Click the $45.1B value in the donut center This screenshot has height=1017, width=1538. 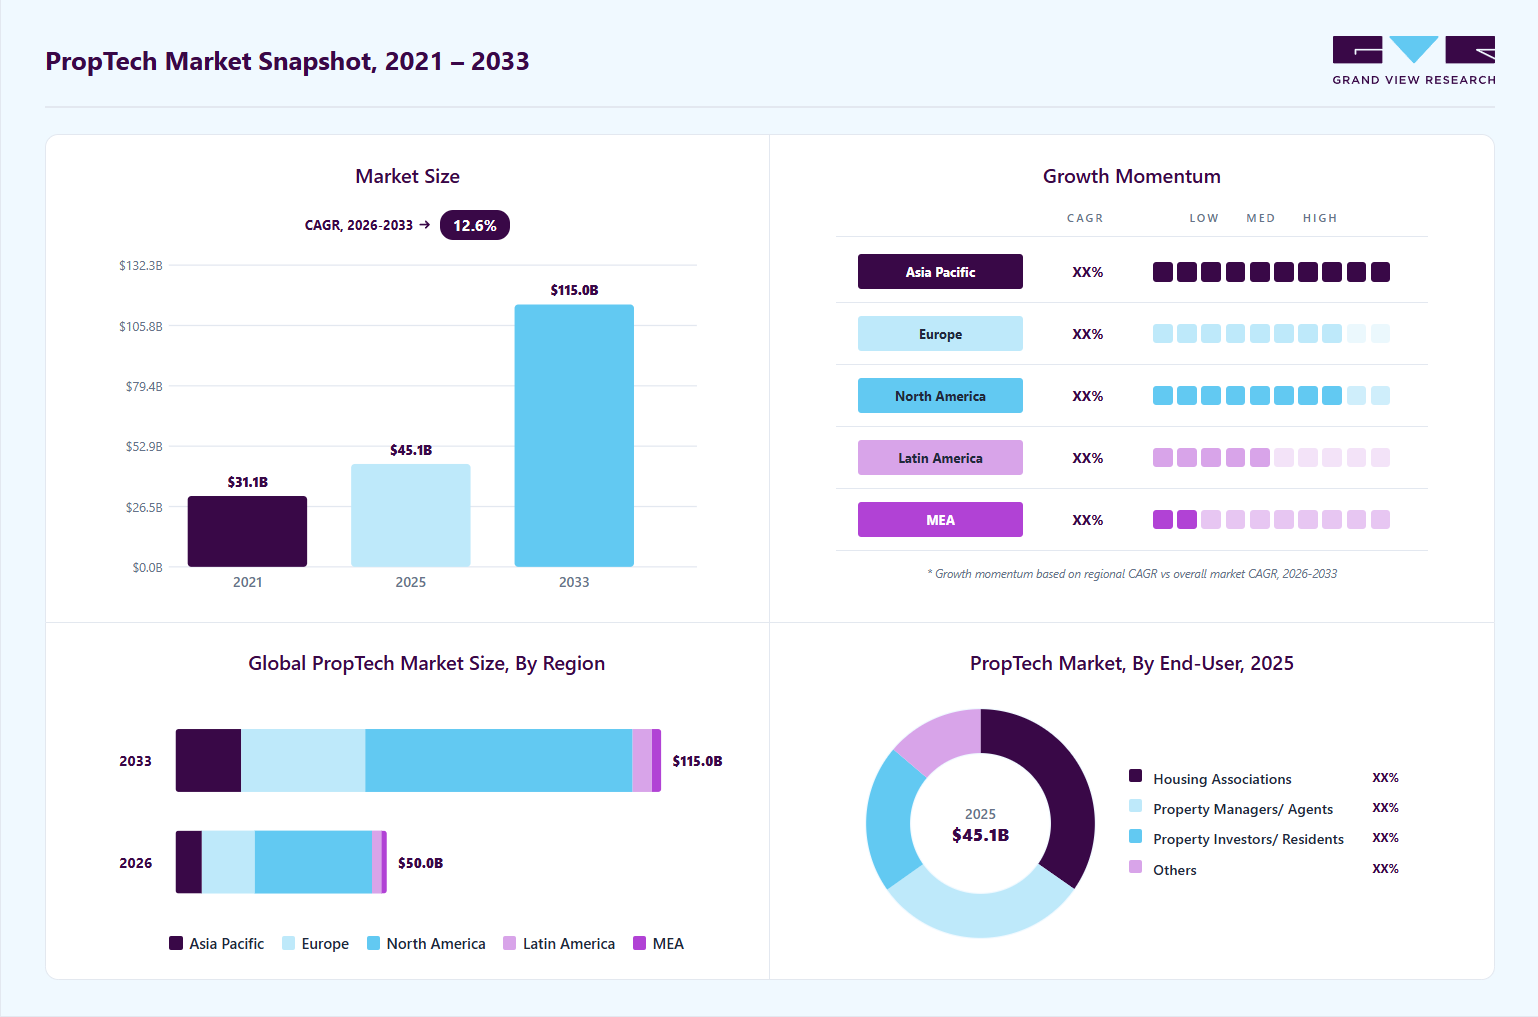(x=980, y=835)
